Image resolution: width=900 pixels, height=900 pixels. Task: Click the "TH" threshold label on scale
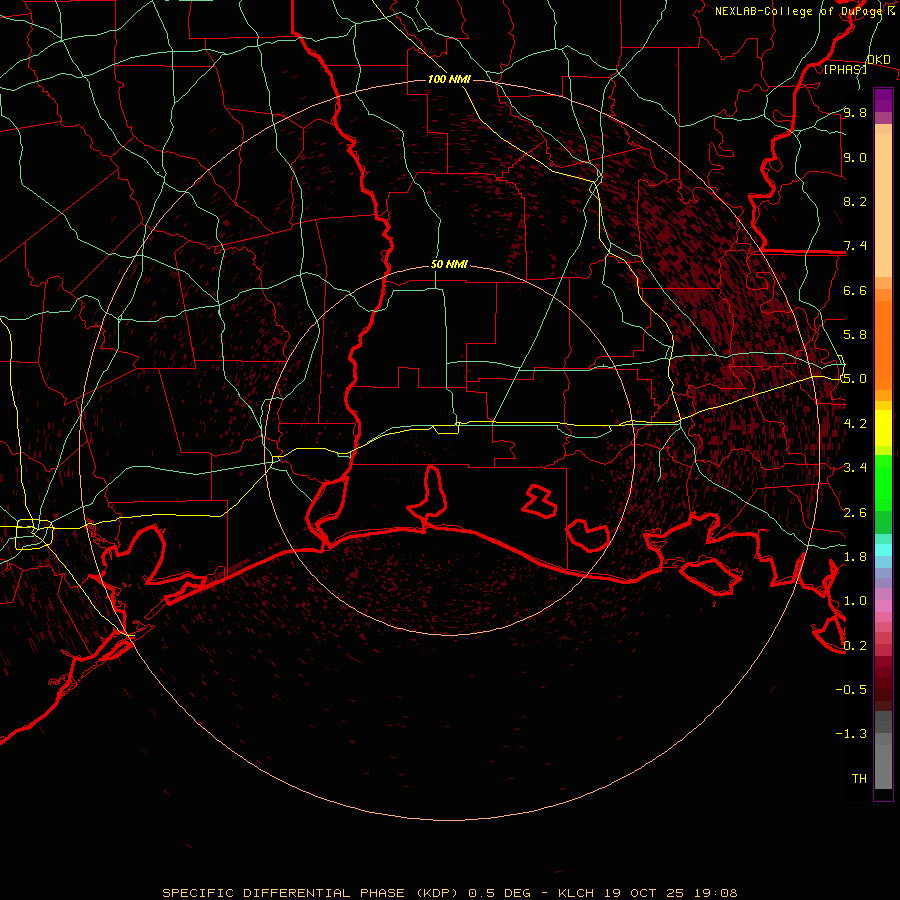(859, 779)
